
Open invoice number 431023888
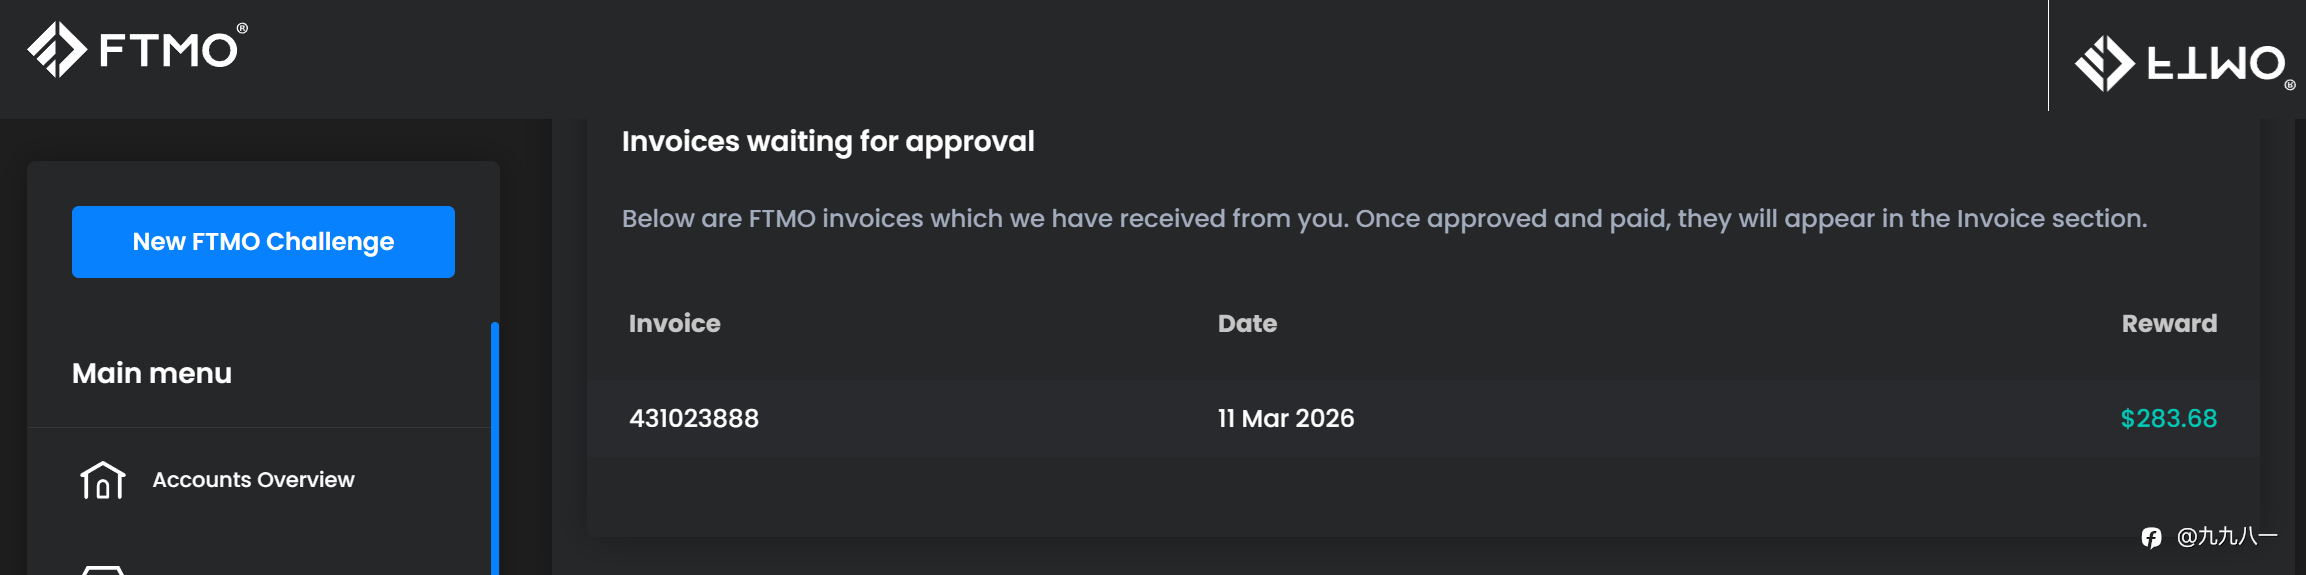point(694,418)
